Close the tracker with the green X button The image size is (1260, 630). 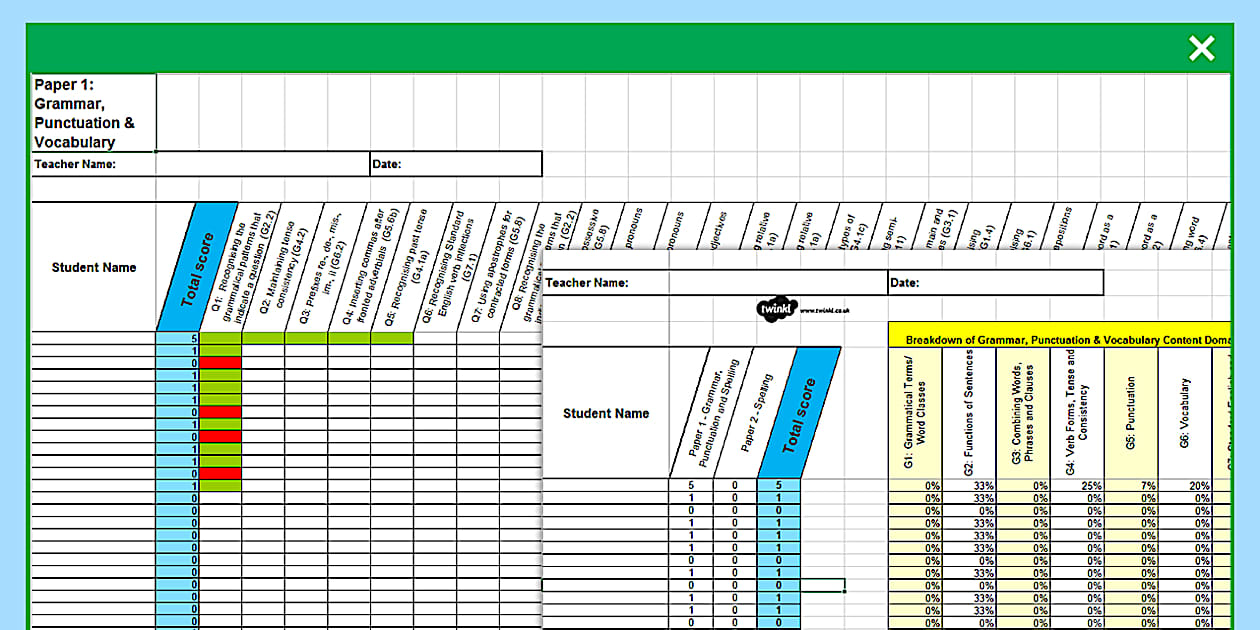tap(1200, 48)
